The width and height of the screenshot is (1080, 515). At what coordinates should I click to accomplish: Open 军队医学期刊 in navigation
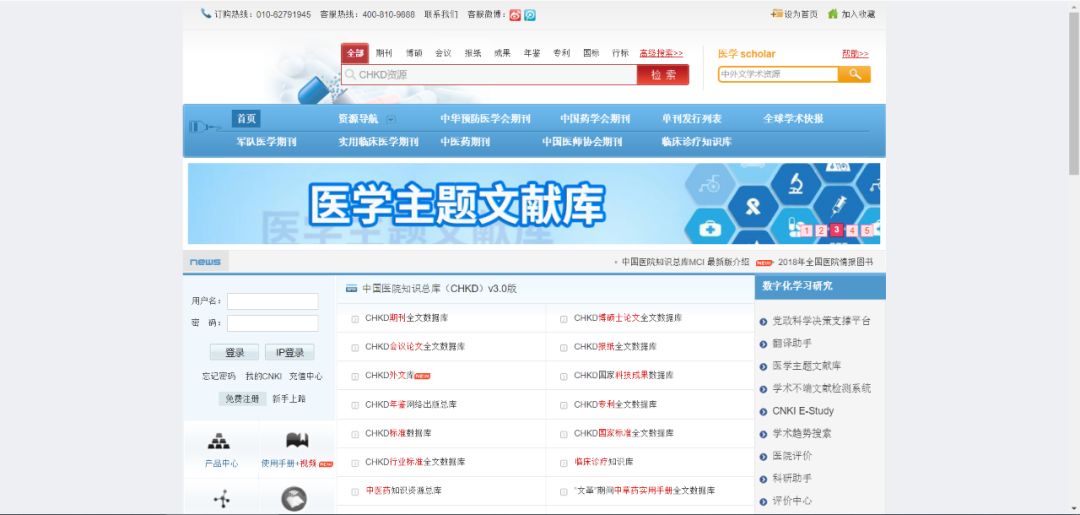tap(267, 142)
